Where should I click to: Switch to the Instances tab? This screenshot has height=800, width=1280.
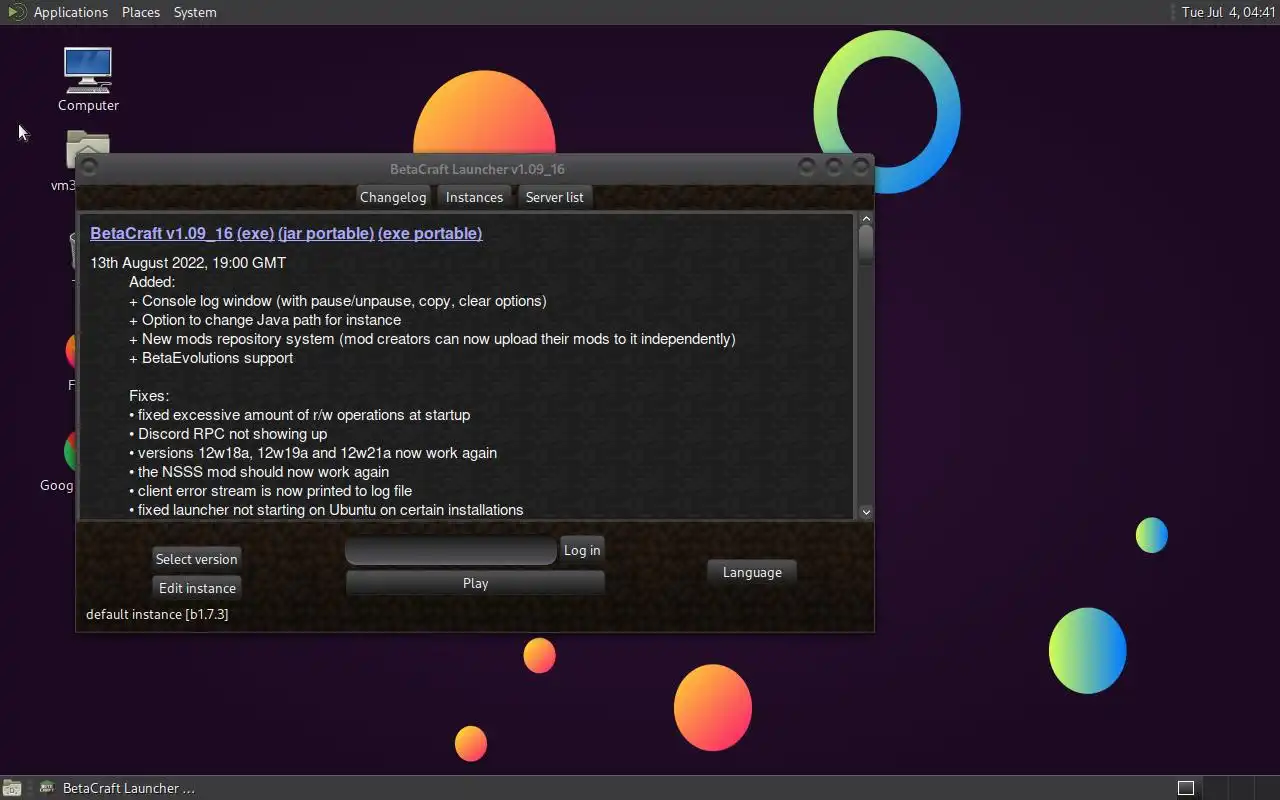[x=474, y=197]
